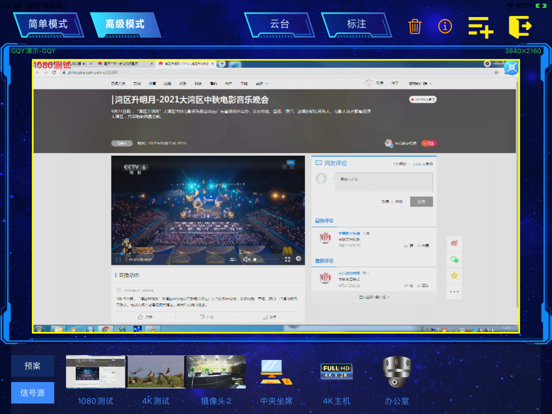This screenshot has width=552, height=414.
Task: Close the 1080测试 window with X icon
Action: click(511, 67)
